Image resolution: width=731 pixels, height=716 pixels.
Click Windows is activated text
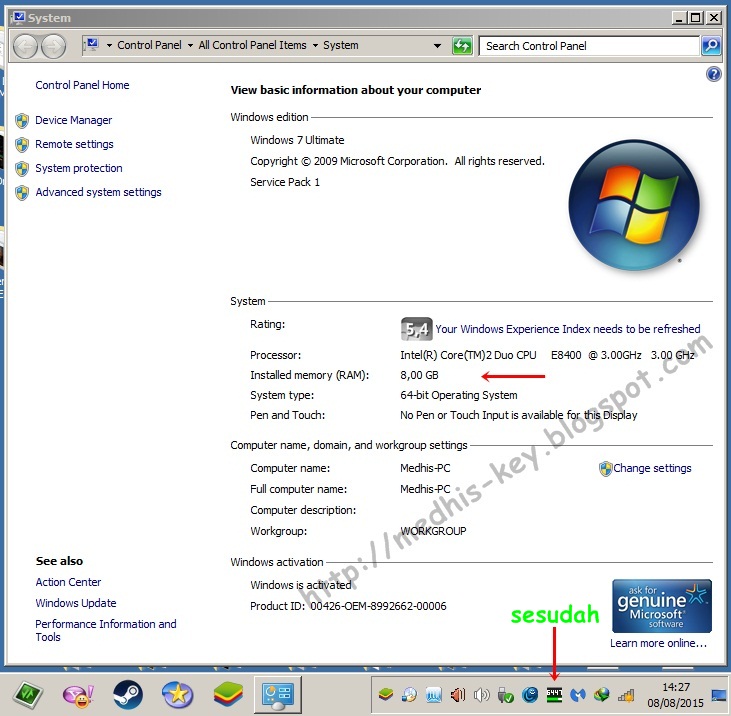point(301,585)
